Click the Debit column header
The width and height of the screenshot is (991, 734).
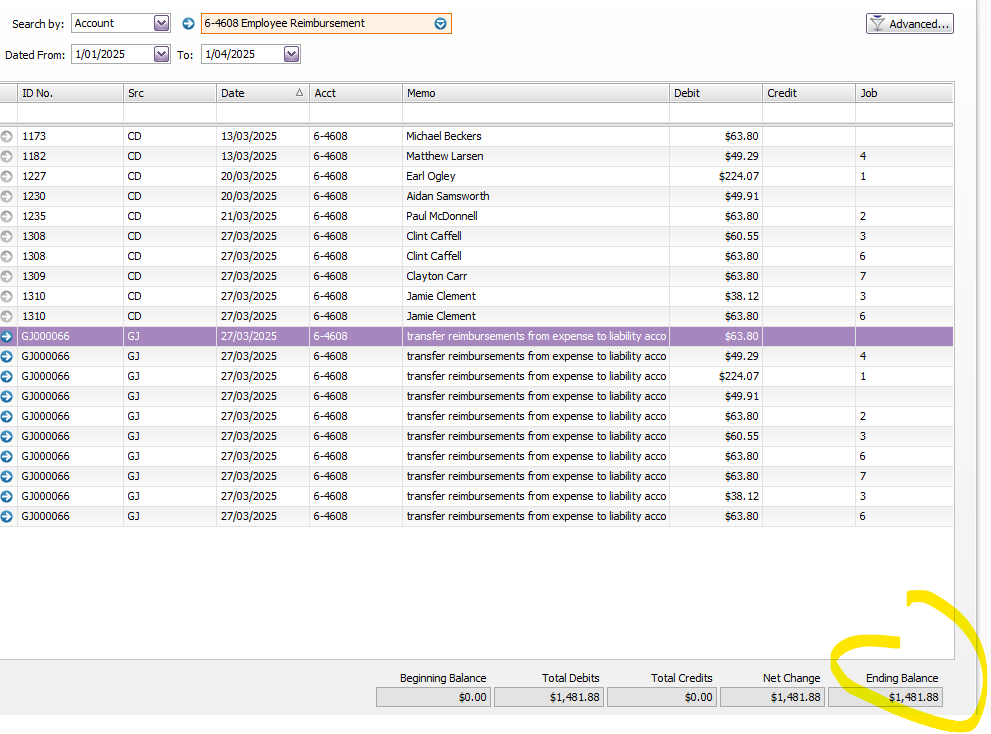tap(715, 93)
